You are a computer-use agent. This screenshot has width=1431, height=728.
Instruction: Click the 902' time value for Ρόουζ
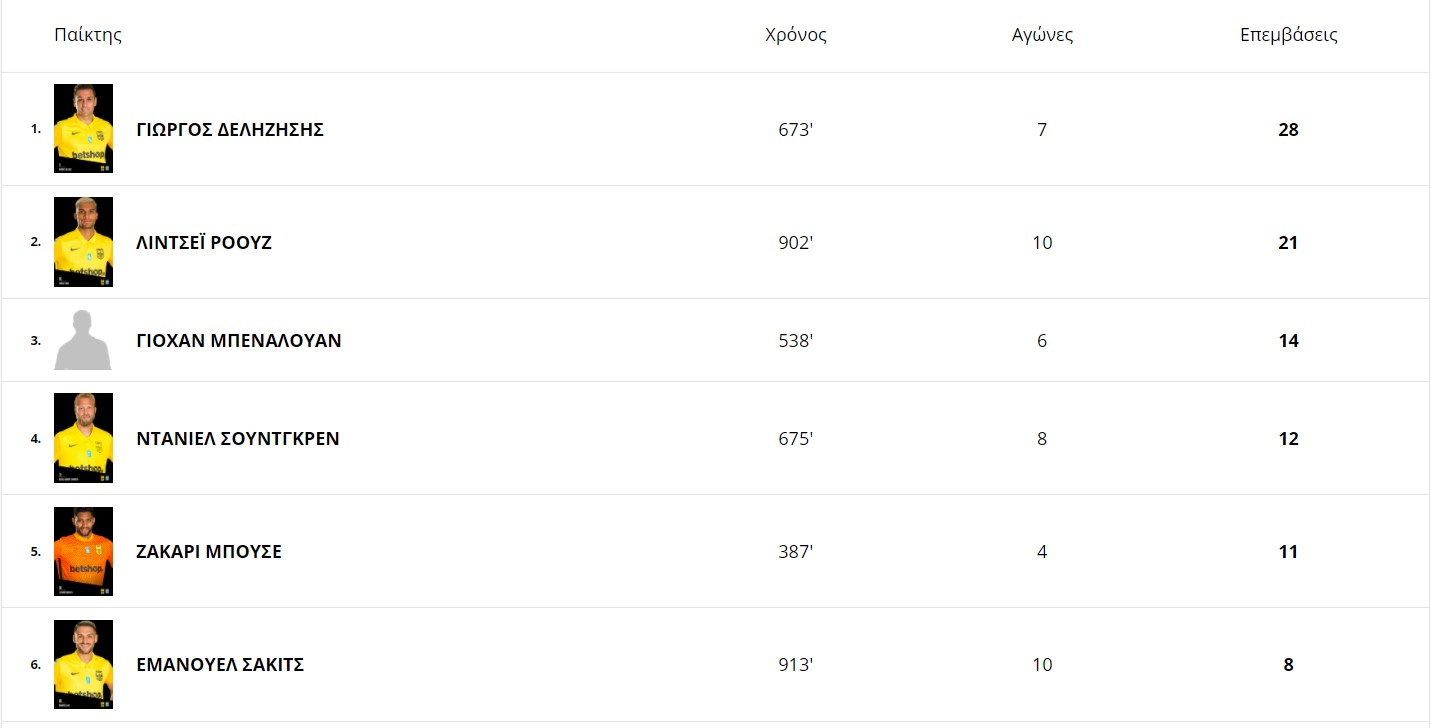point(796,243)
